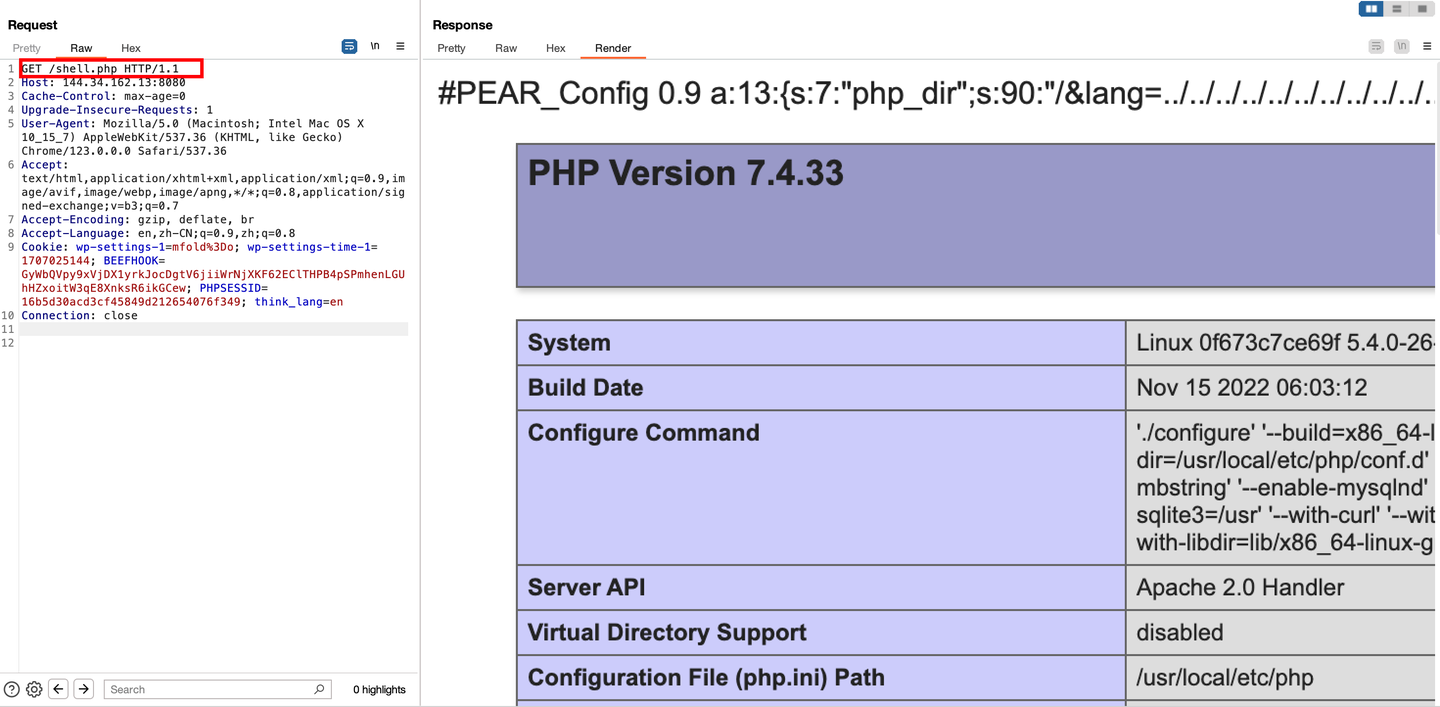Toggle word wrap in the Response editor
This screenshot has height=707, width=1440.
[1376, 46]
